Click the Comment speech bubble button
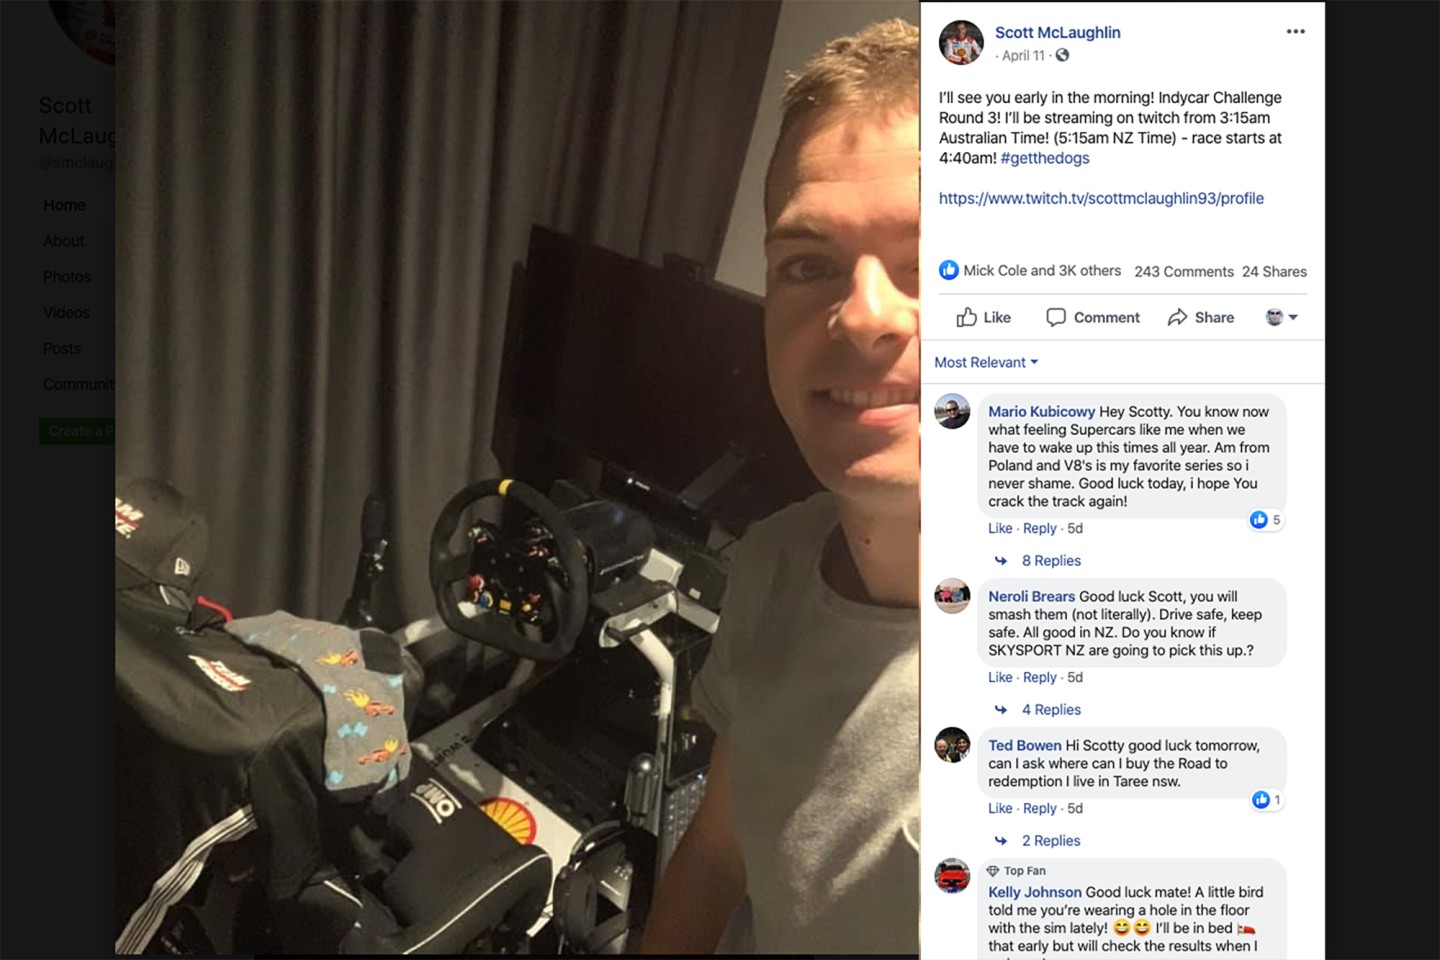This screenshot has height=960, width=1440. (x=1092, y=317)
